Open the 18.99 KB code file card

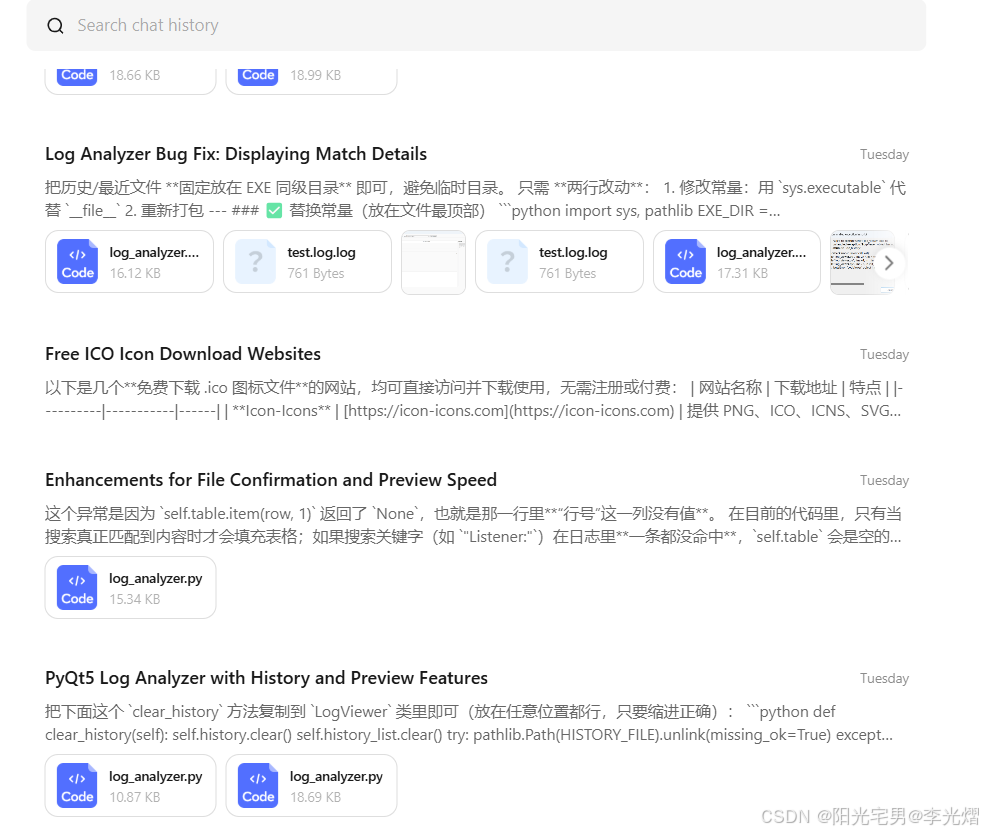[311, 80]
